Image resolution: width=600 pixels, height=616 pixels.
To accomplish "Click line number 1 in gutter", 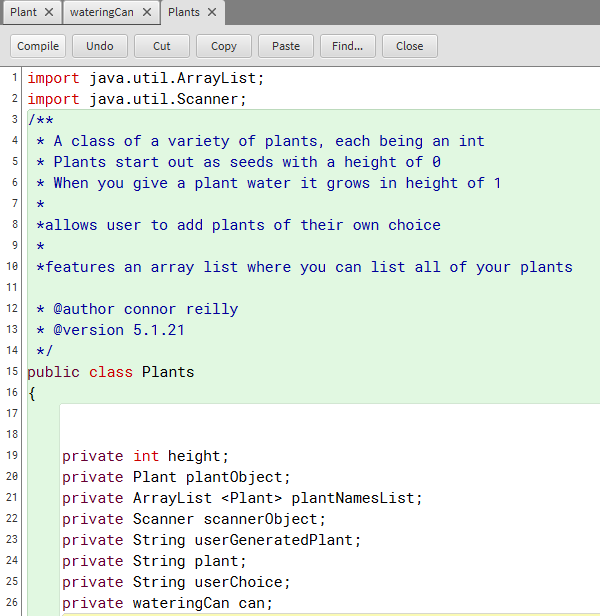I will (15, 77).
